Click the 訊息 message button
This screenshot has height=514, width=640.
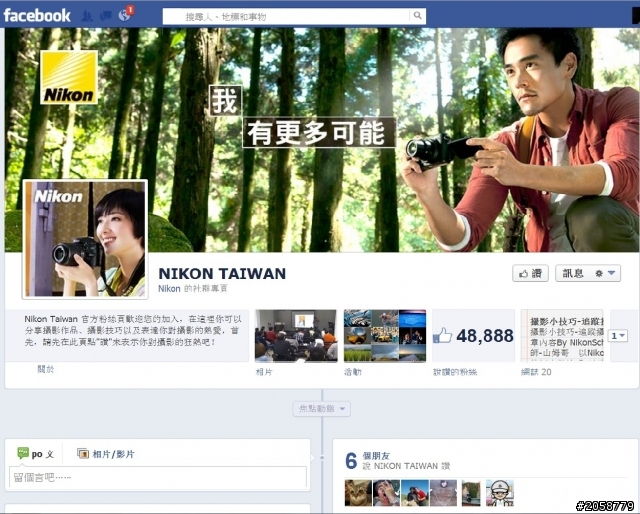click(x=573, y=274)
